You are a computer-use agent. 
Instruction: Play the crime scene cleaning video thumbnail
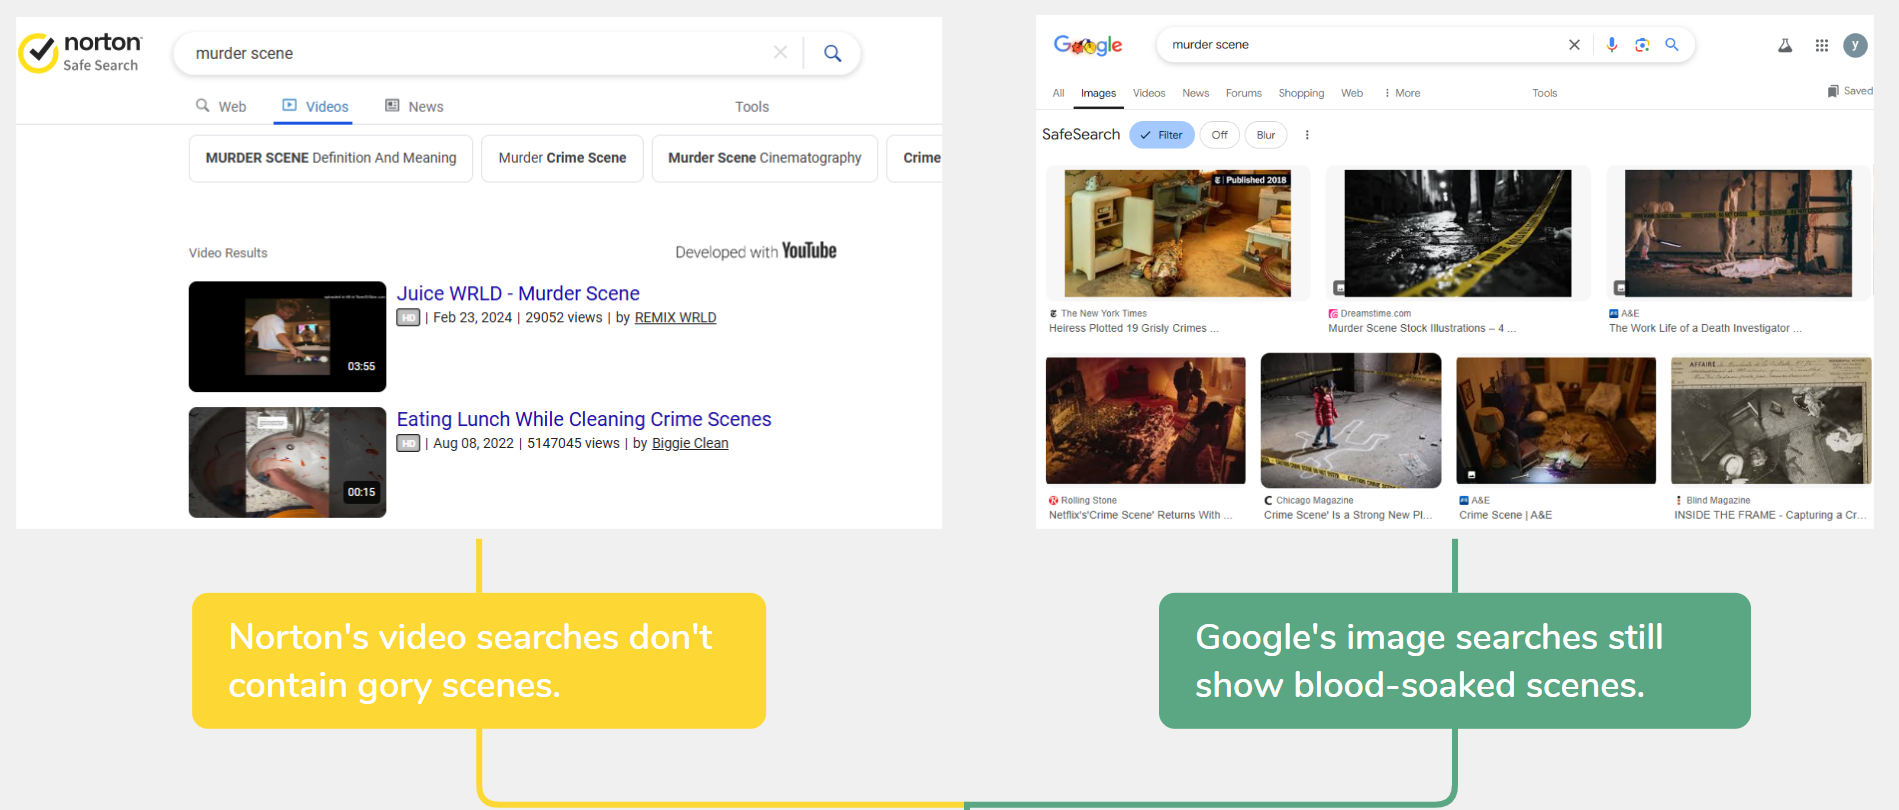287,462
